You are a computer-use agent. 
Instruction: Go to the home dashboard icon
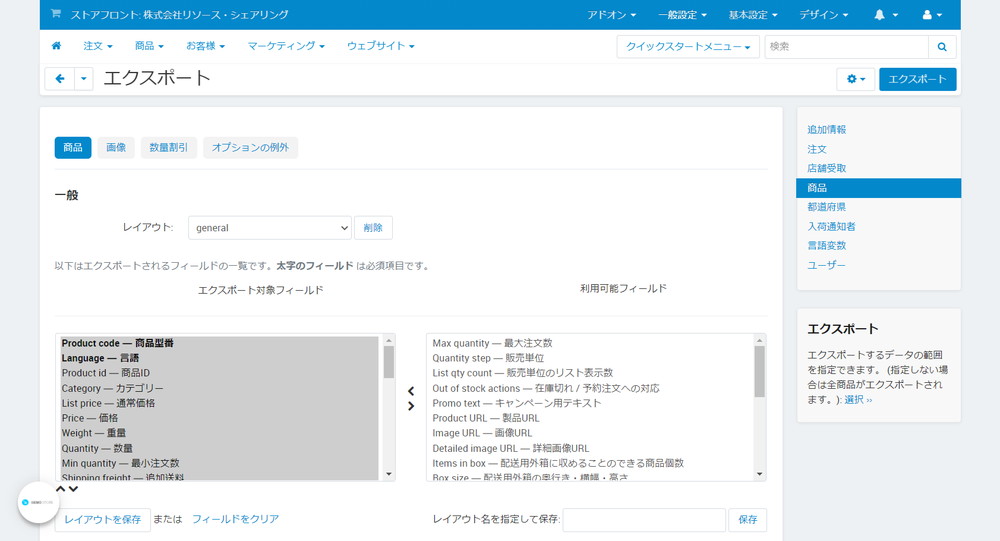56,46
